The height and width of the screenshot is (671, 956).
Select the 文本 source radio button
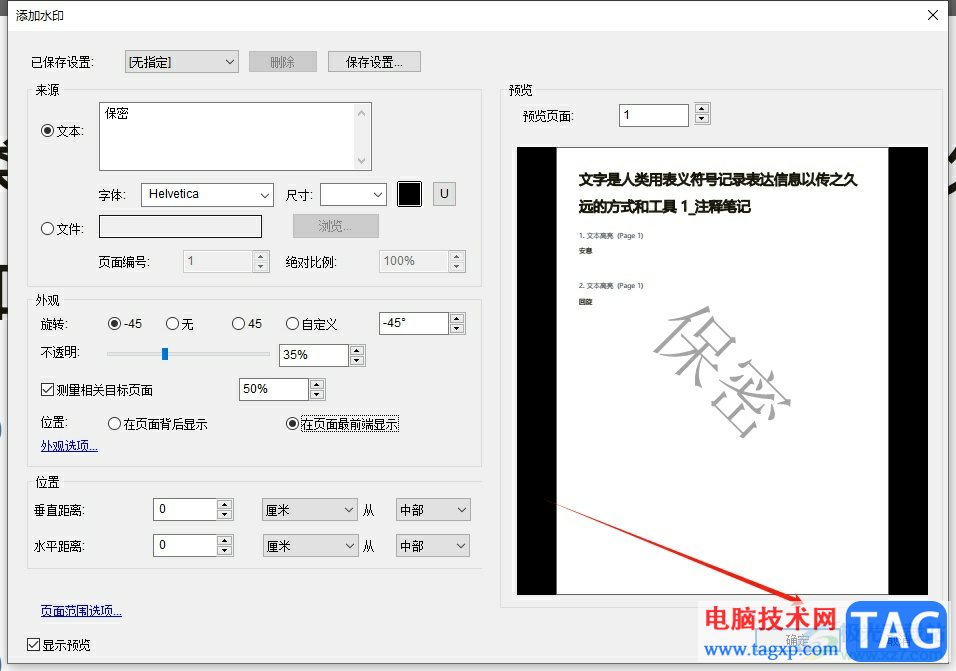(x=47, y=130)
